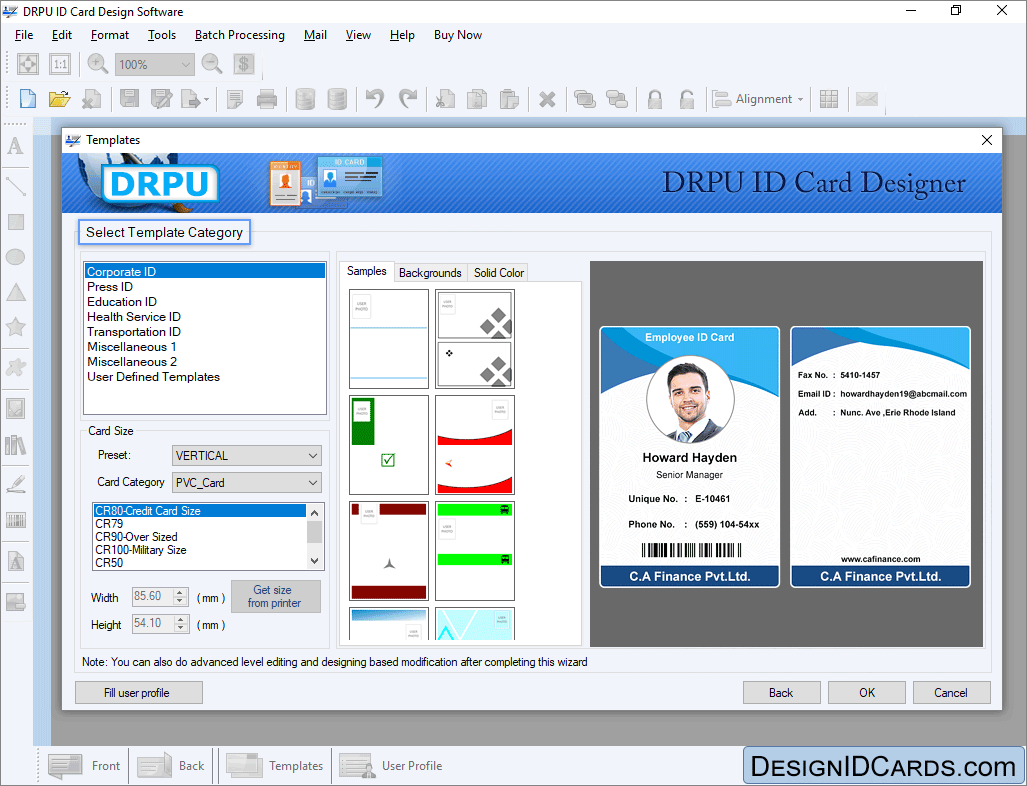The image size is (1027, 786).
Task: Select the bright green bus sample thumbnail
Action: tap(475, 551)
